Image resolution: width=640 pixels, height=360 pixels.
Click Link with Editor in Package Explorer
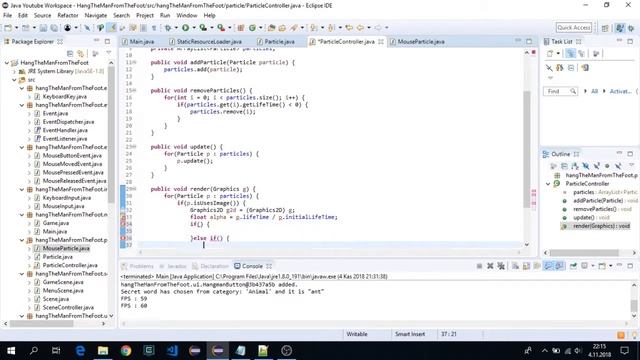80,53
